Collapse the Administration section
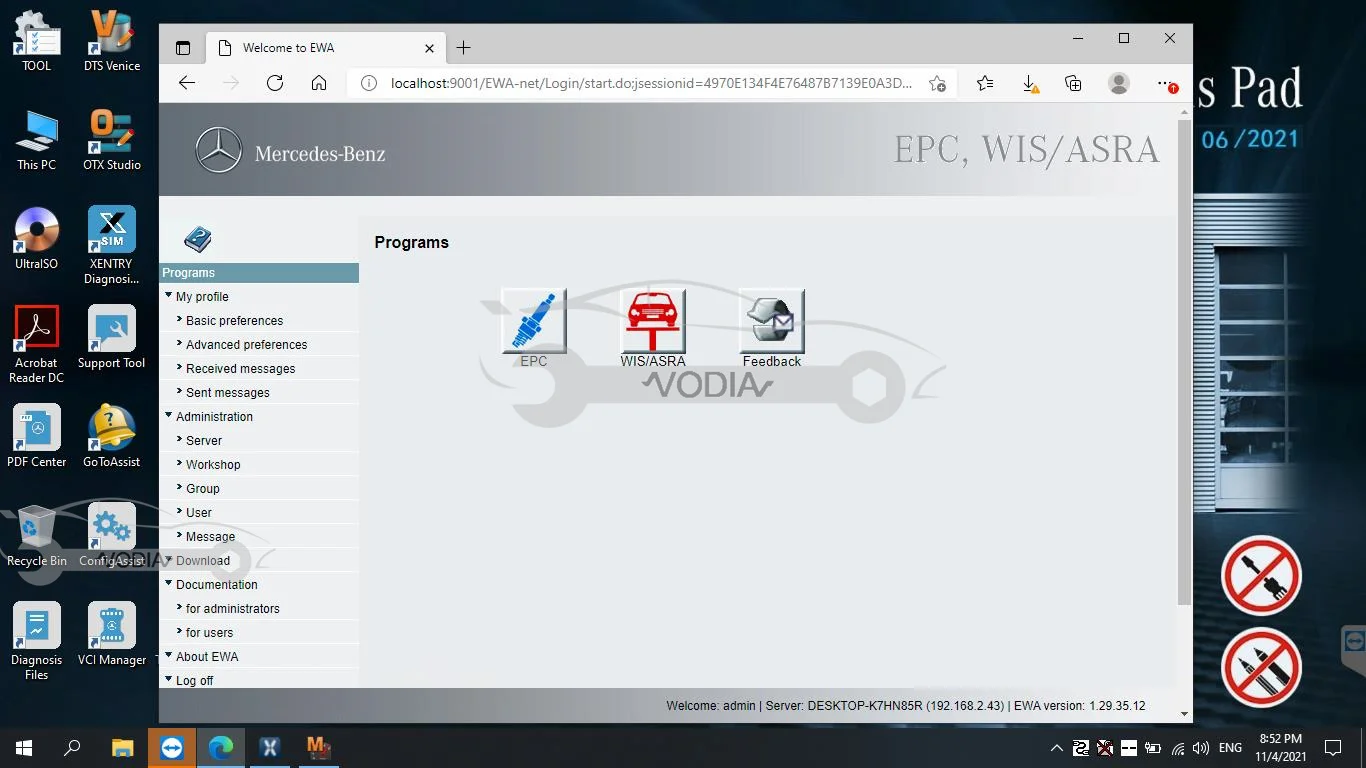 (x=168, y=415)
